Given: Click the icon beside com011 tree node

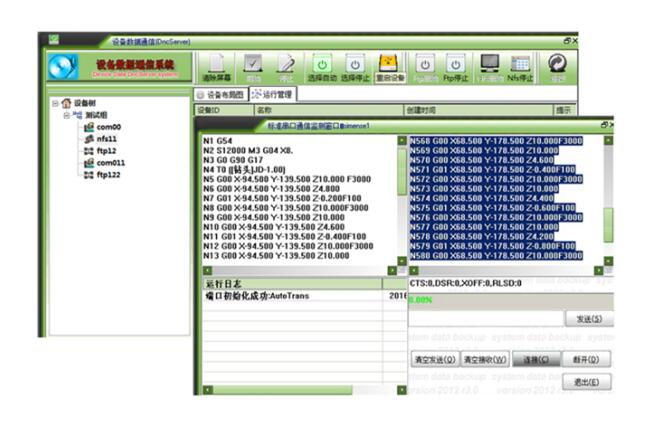Looking at the screenshot, I should tap(89, 163).
